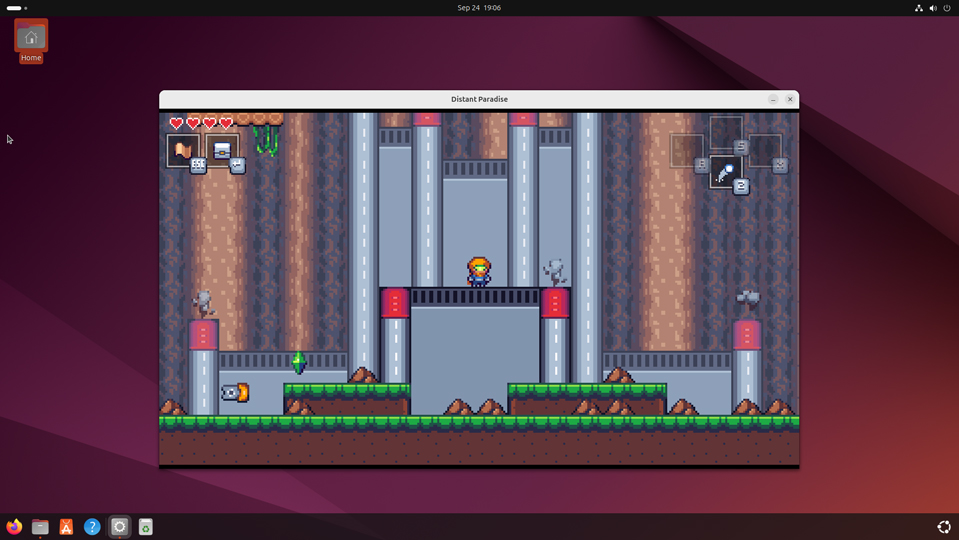Click the bullet cannon enemy
The width and height of the screenshot is (959, 540).
(x=235, y=393)
